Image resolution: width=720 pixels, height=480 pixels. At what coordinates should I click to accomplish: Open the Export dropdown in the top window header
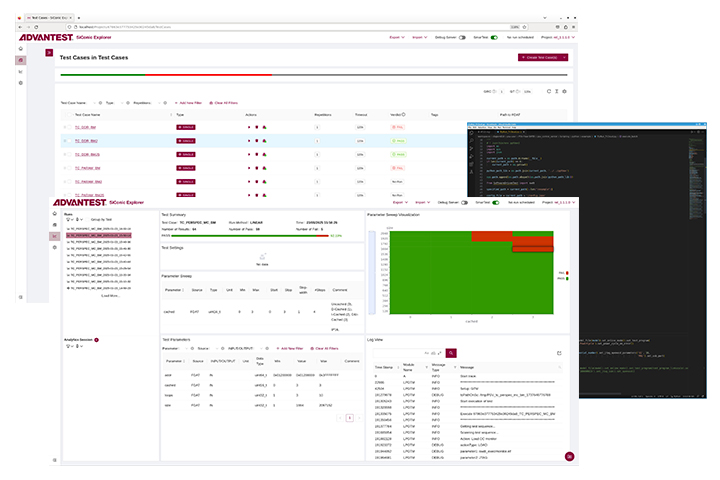point(397,38)
